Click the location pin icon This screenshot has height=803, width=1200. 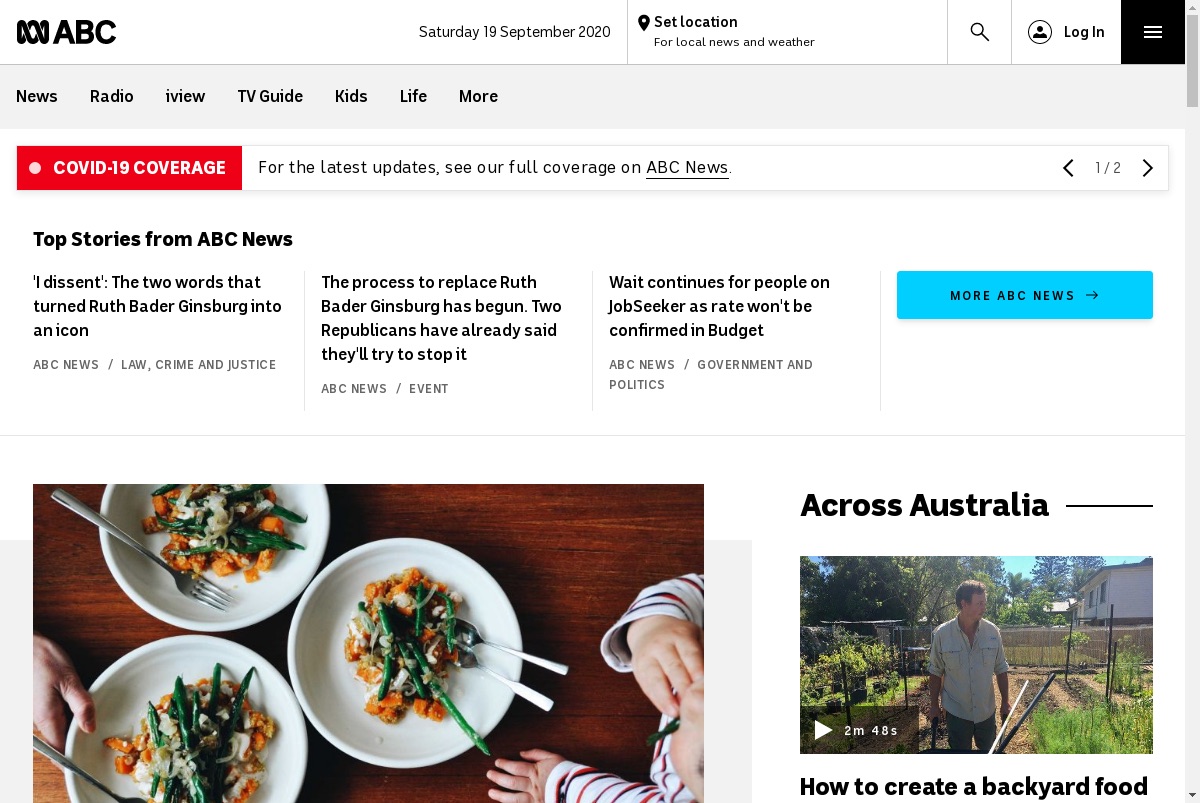pyautogui.click(x=644, y=23)
